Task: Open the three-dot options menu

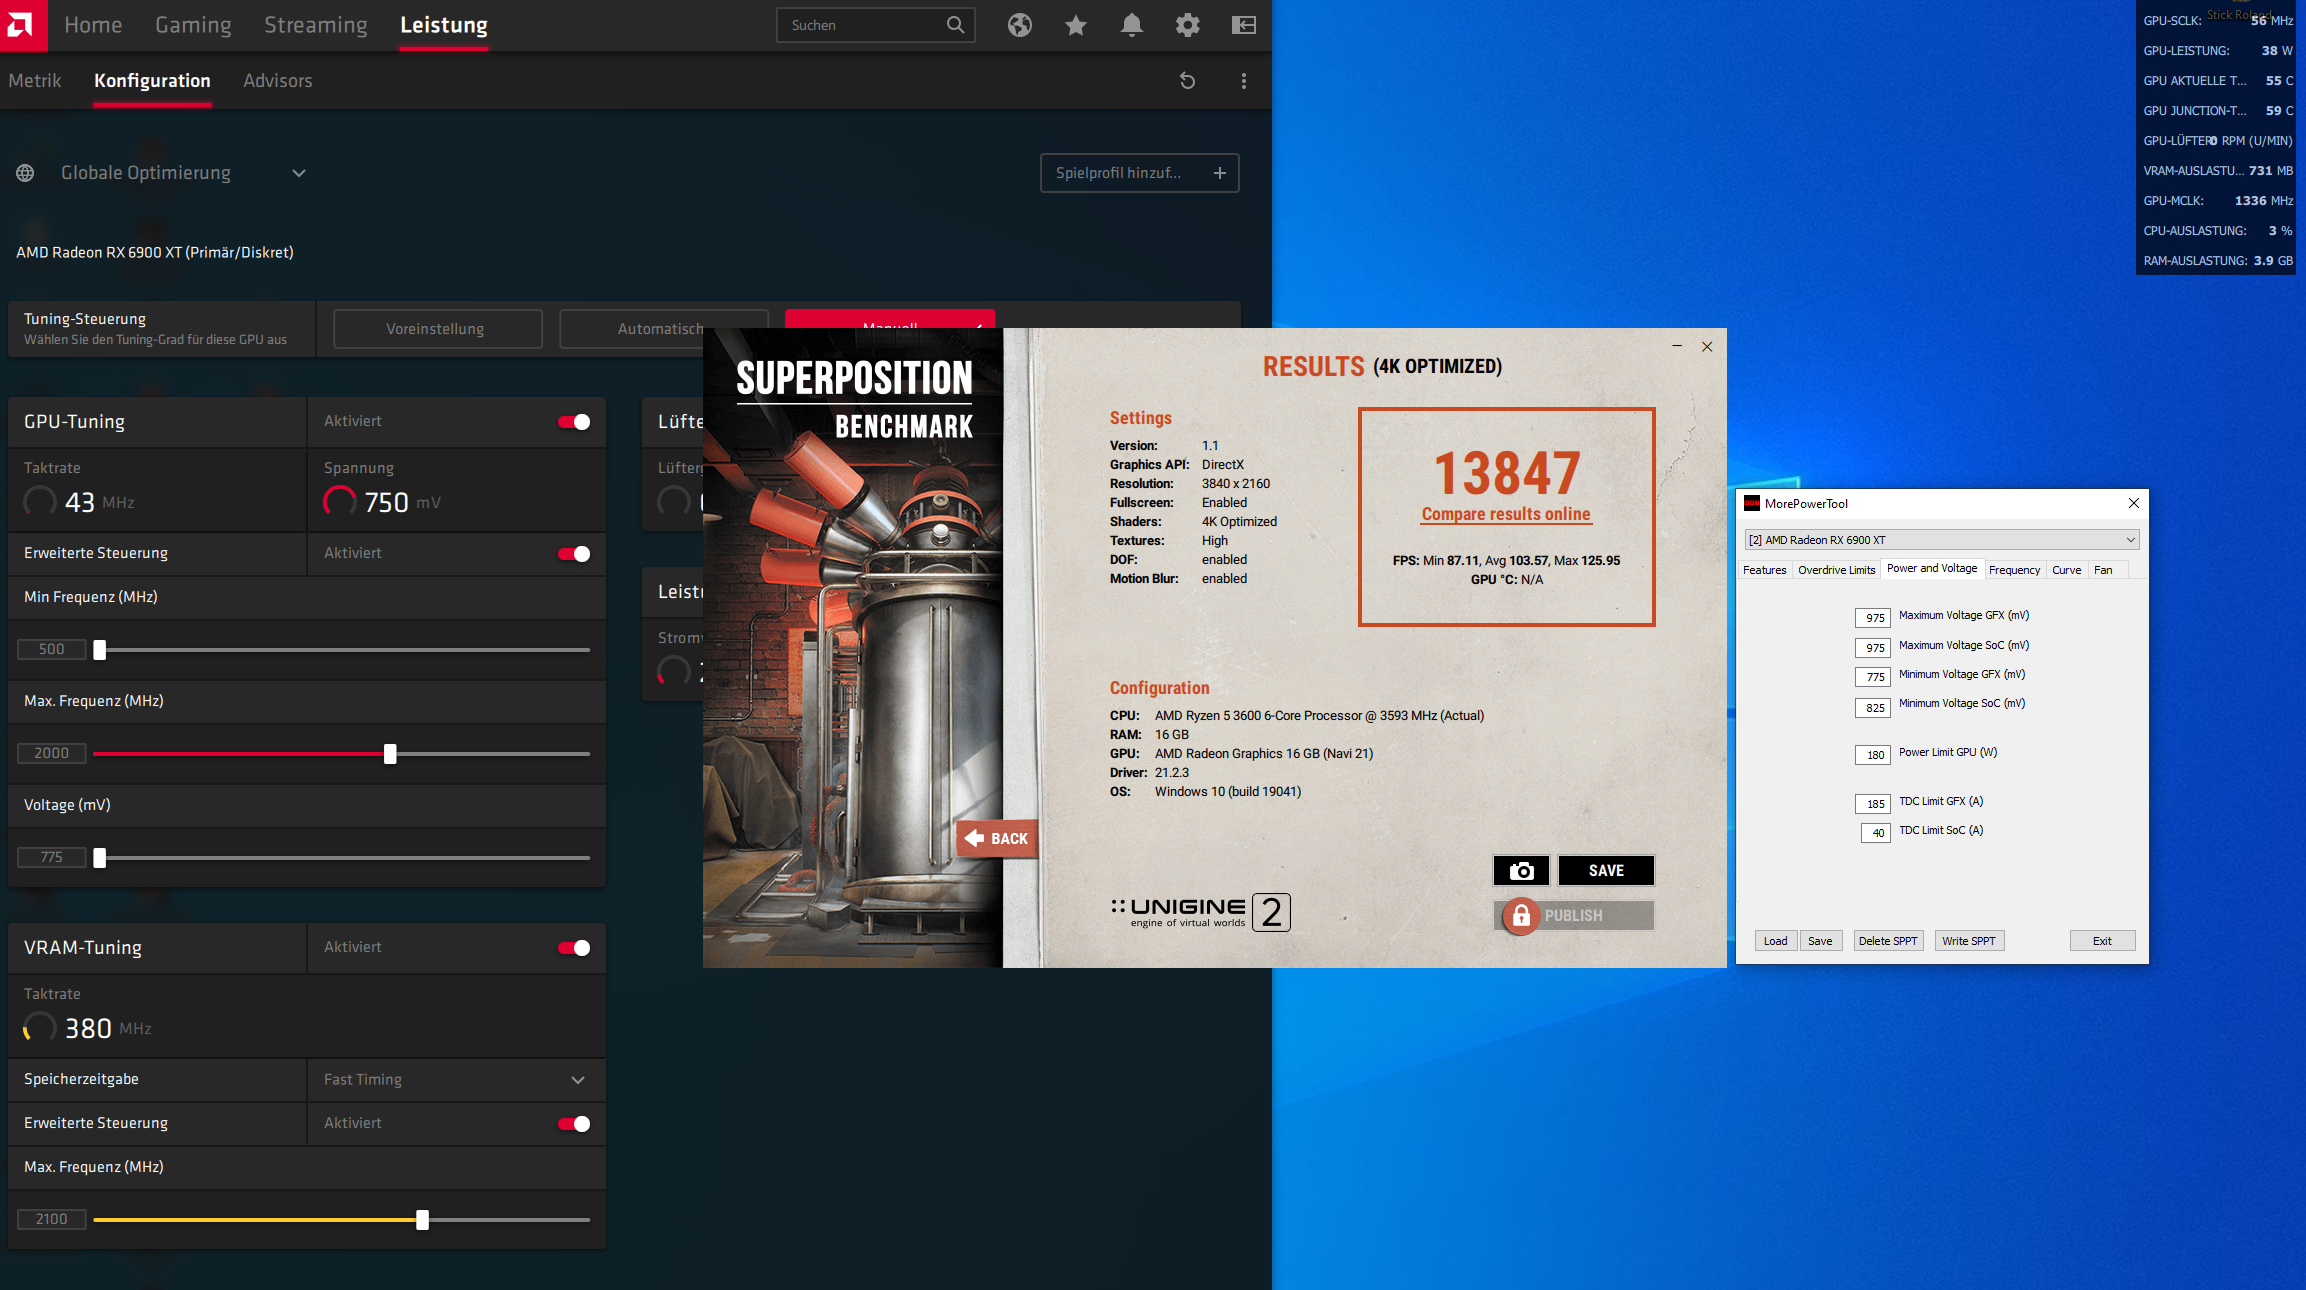Action: [1243, 81]
